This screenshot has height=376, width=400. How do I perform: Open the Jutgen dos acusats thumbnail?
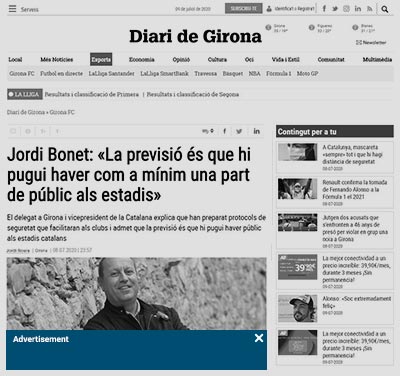[x=298, y=223]
